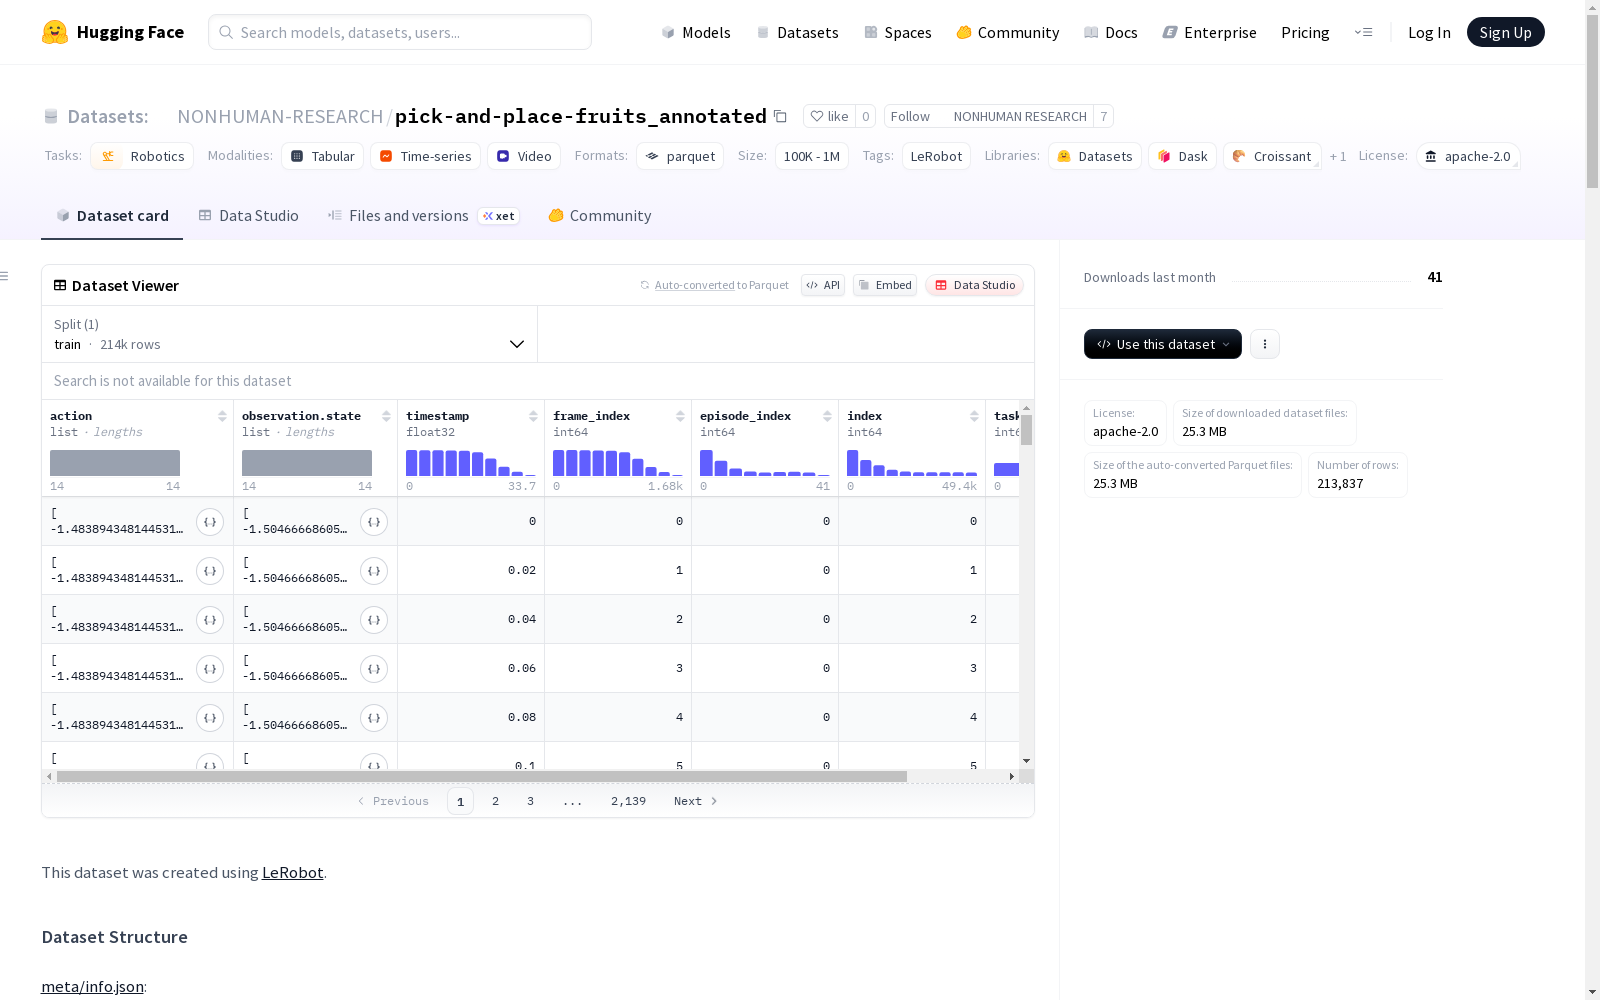This screenshot has height=1000, width=1600.
Task: Jump to last page 2,139
Action: click(628, 801)
